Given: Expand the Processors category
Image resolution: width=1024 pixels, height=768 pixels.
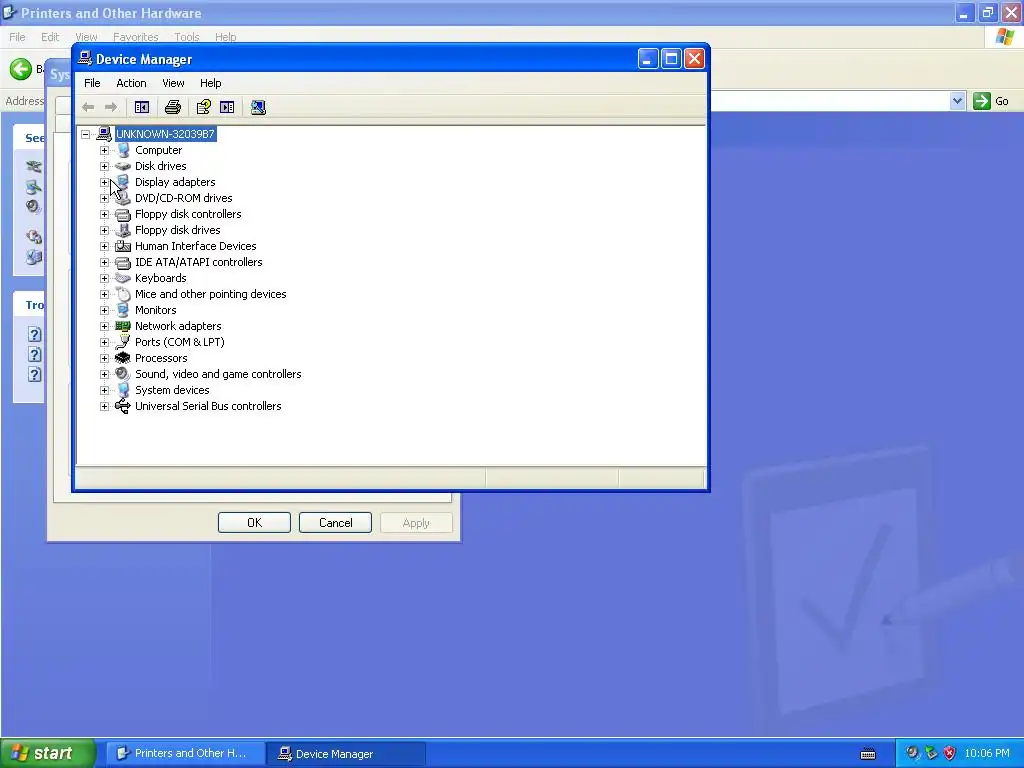Looking at the screenshot, I should pos(104,359).
